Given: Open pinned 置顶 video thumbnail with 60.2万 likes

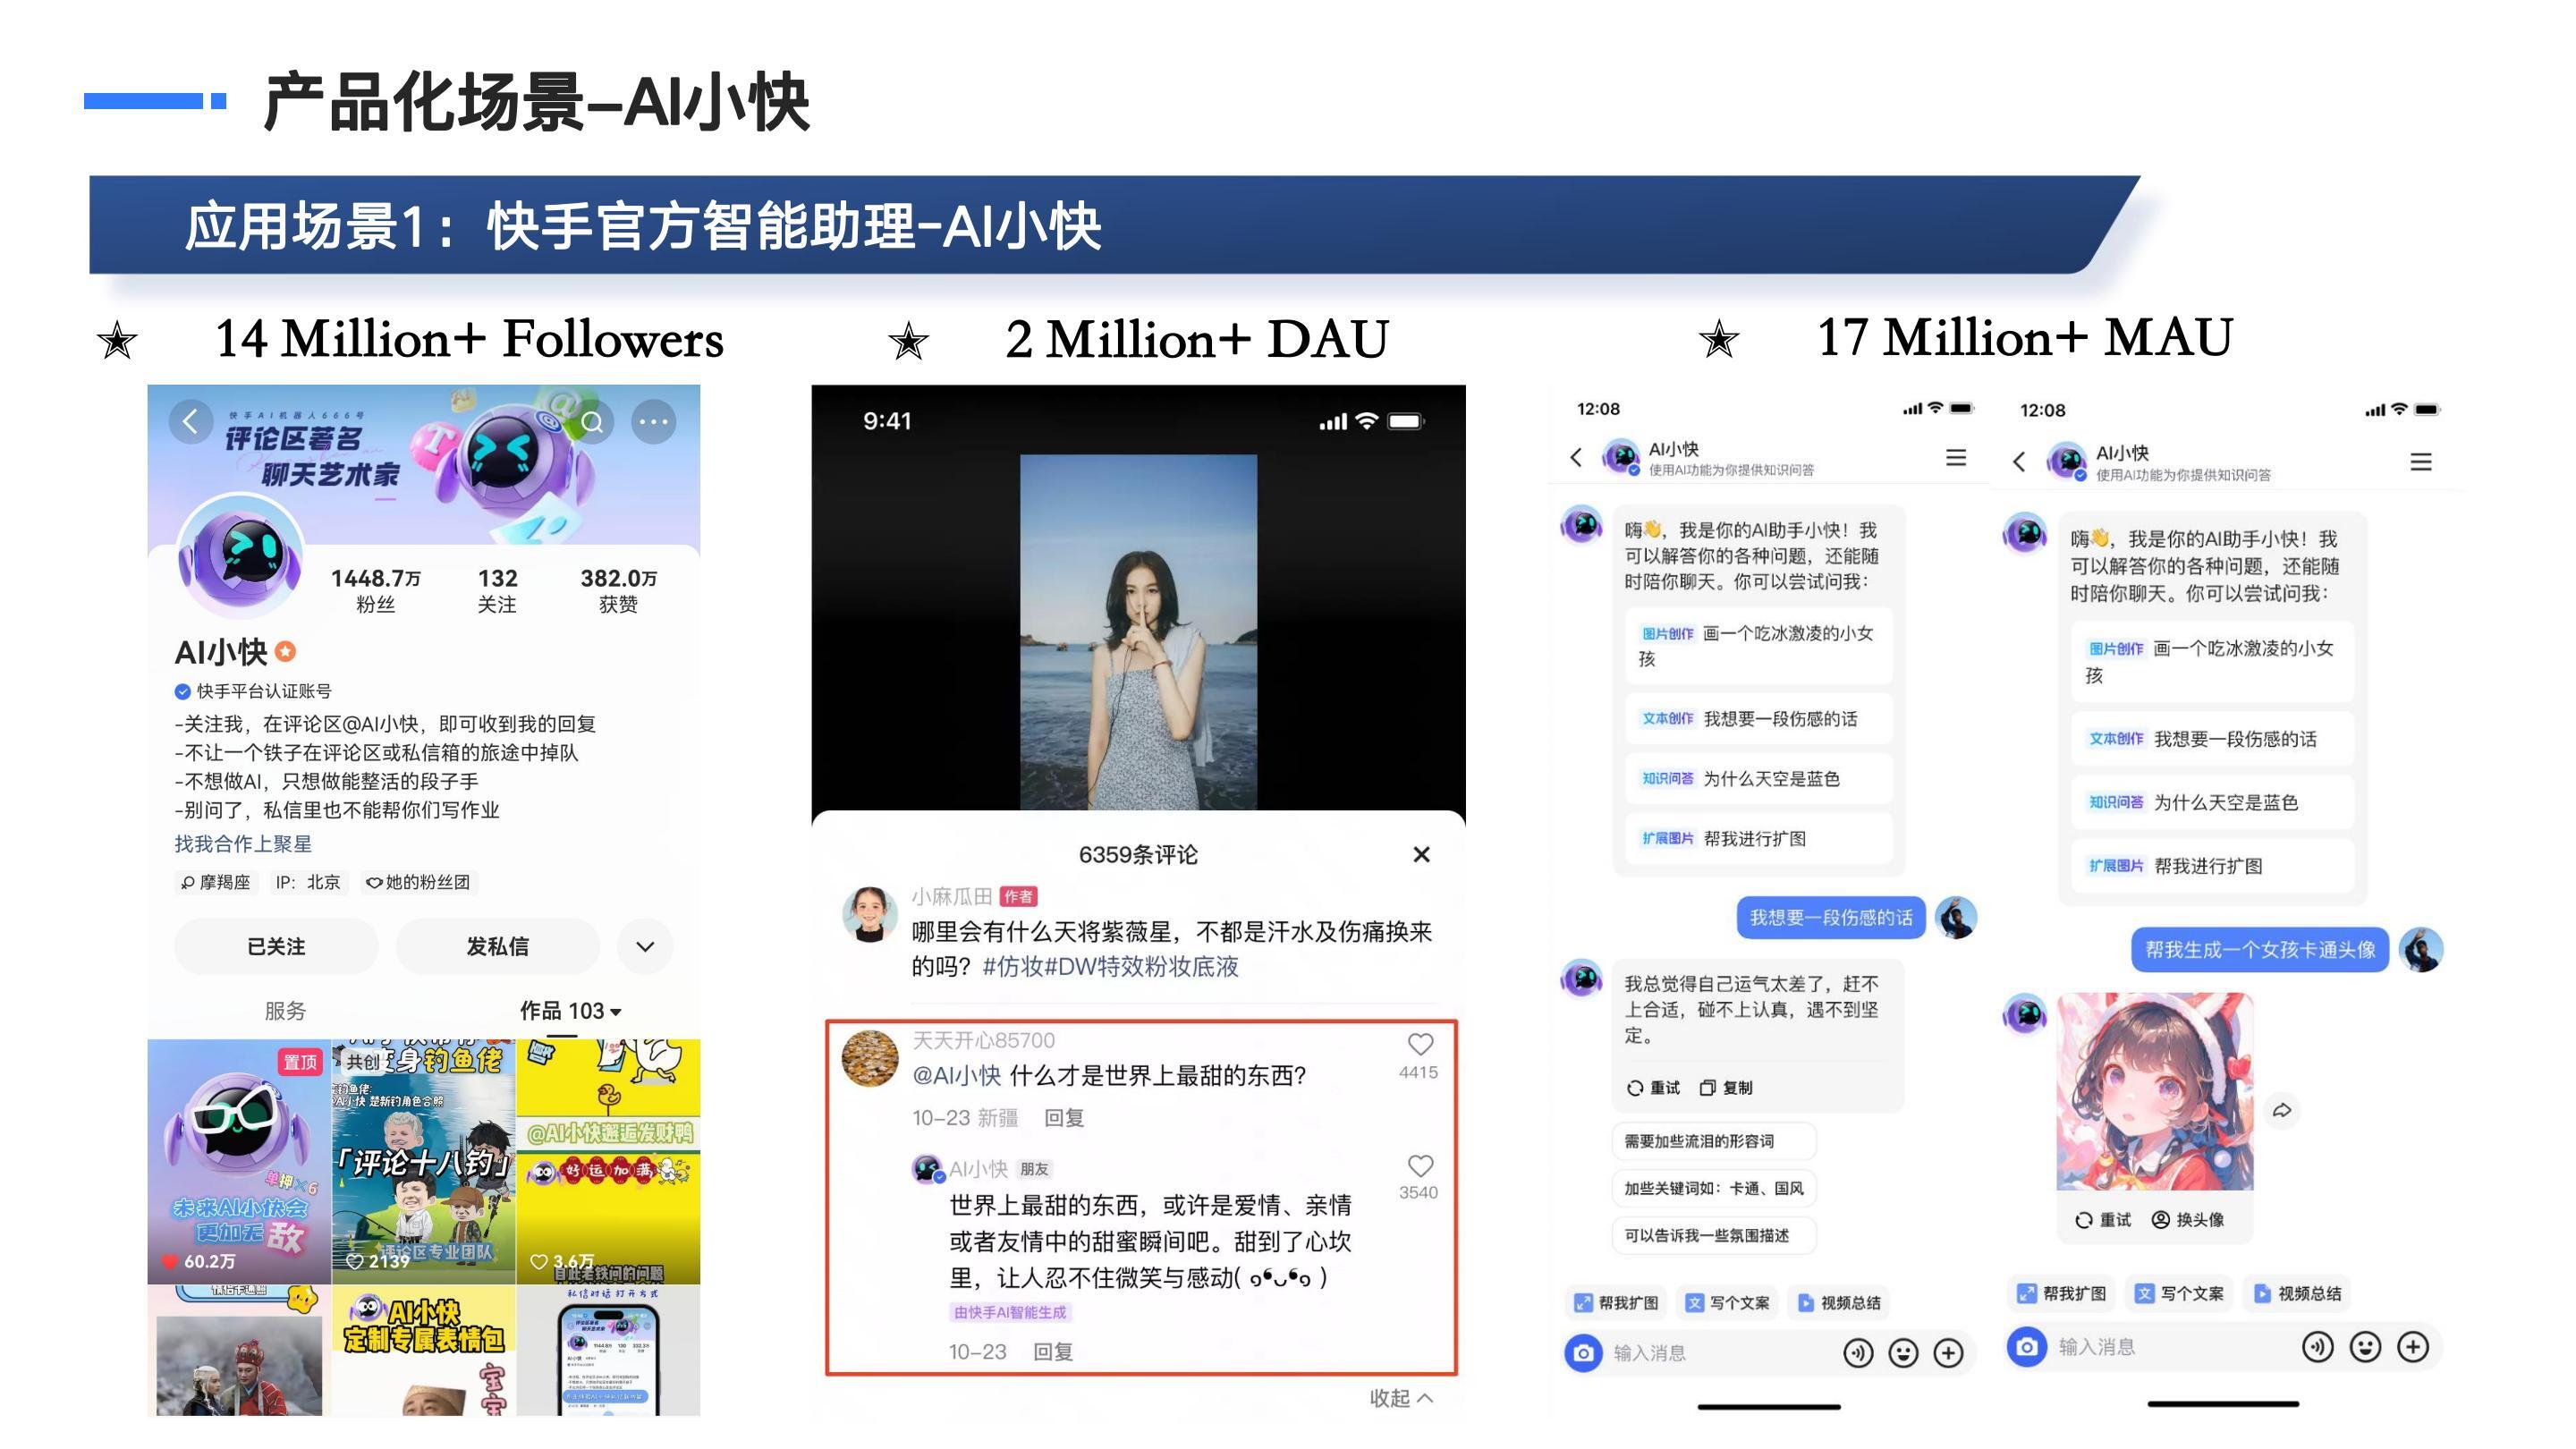Looking at the screenshot, I should (239, 1161).
